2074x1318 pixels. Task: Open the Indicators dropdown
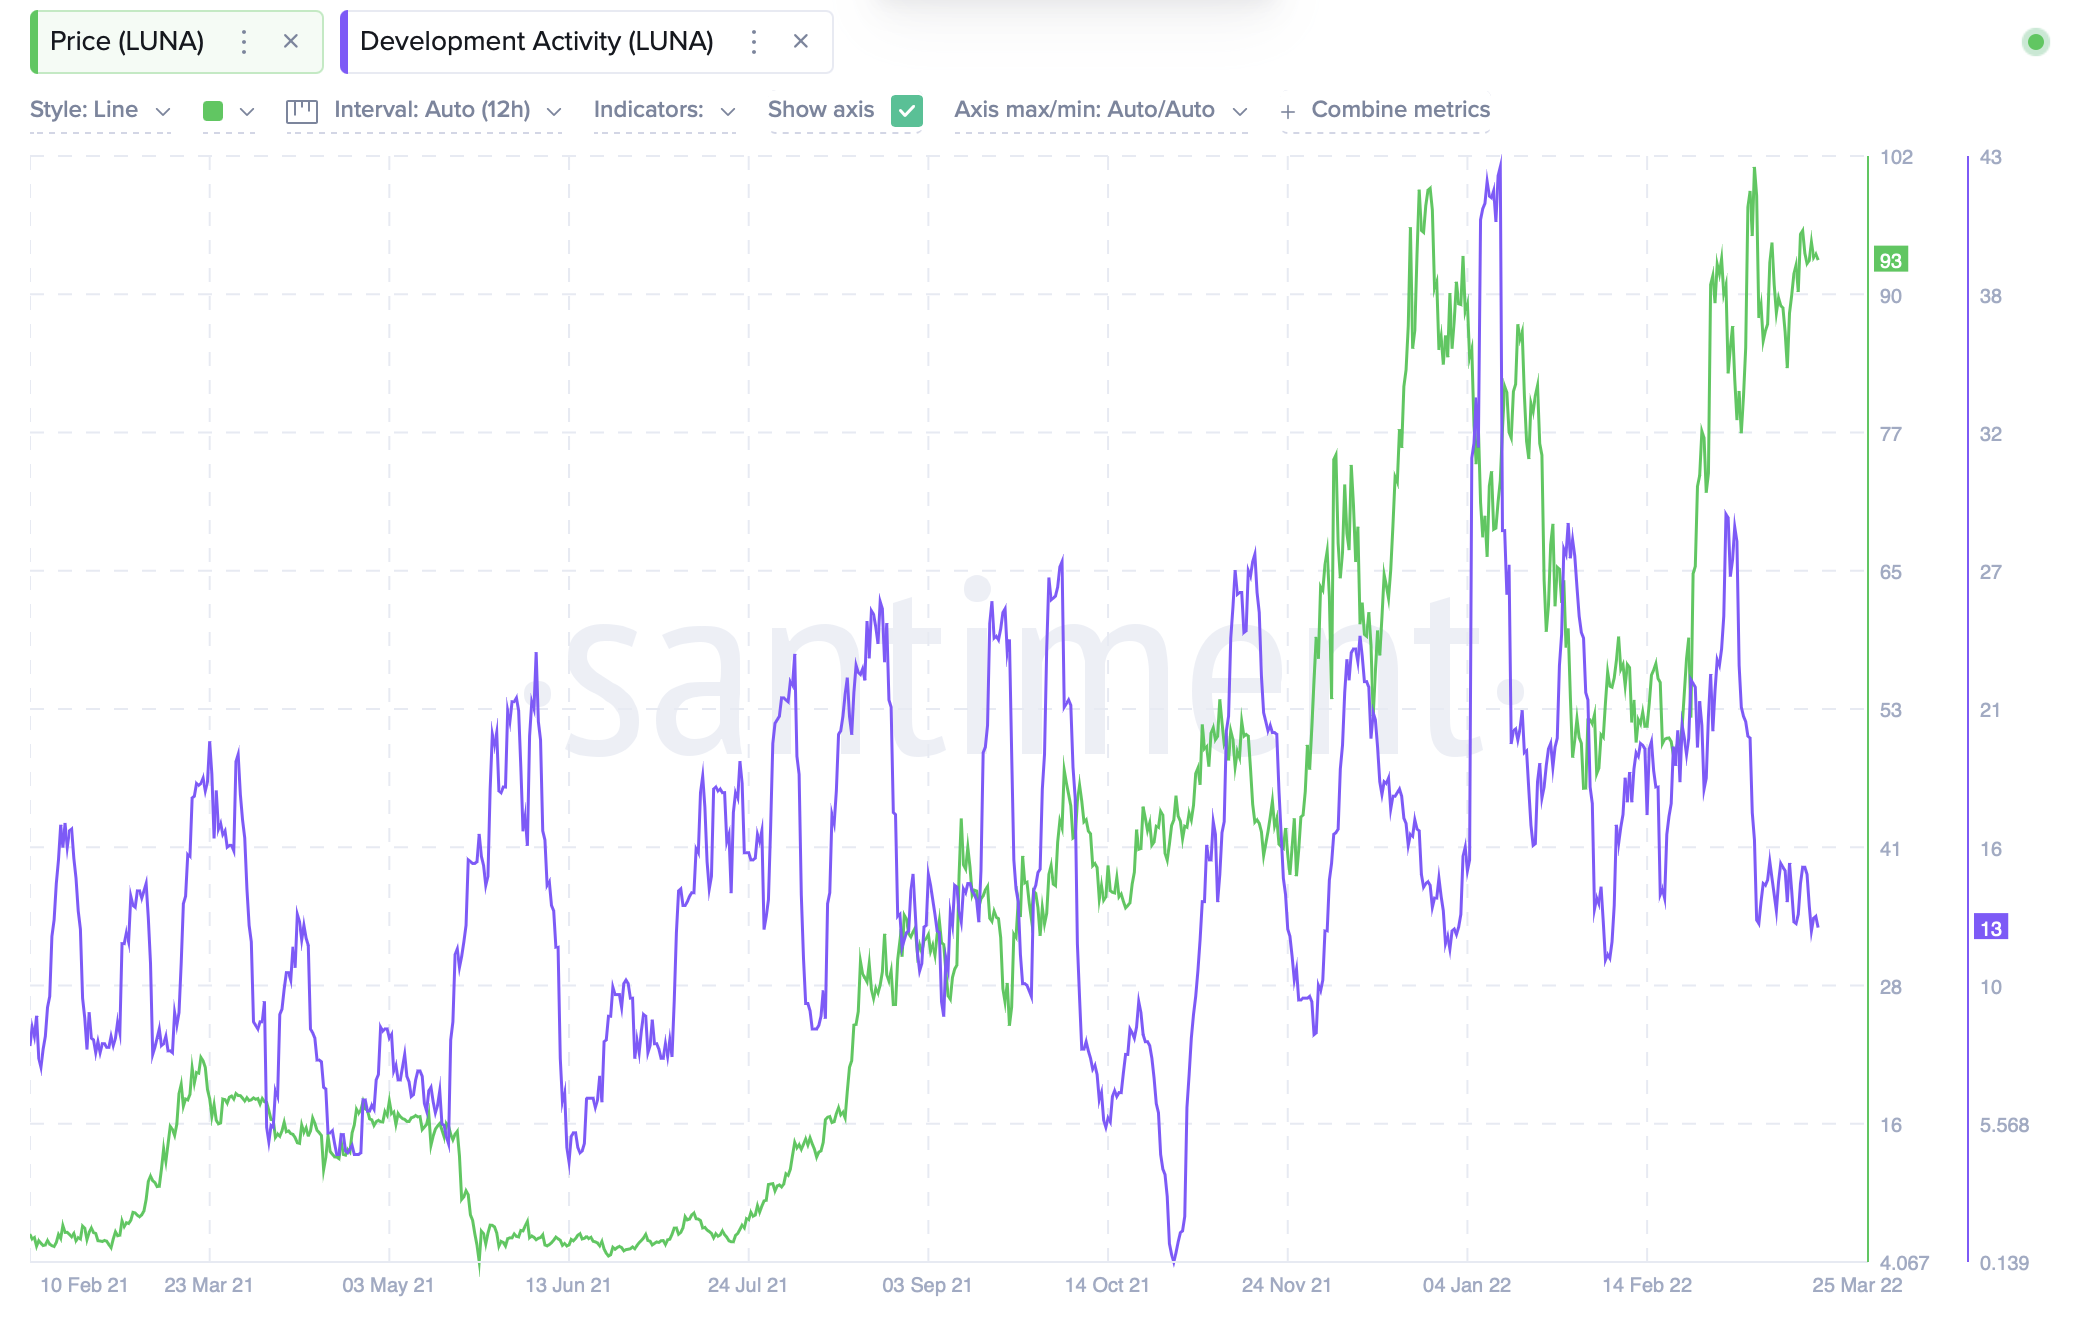(664, 110)
